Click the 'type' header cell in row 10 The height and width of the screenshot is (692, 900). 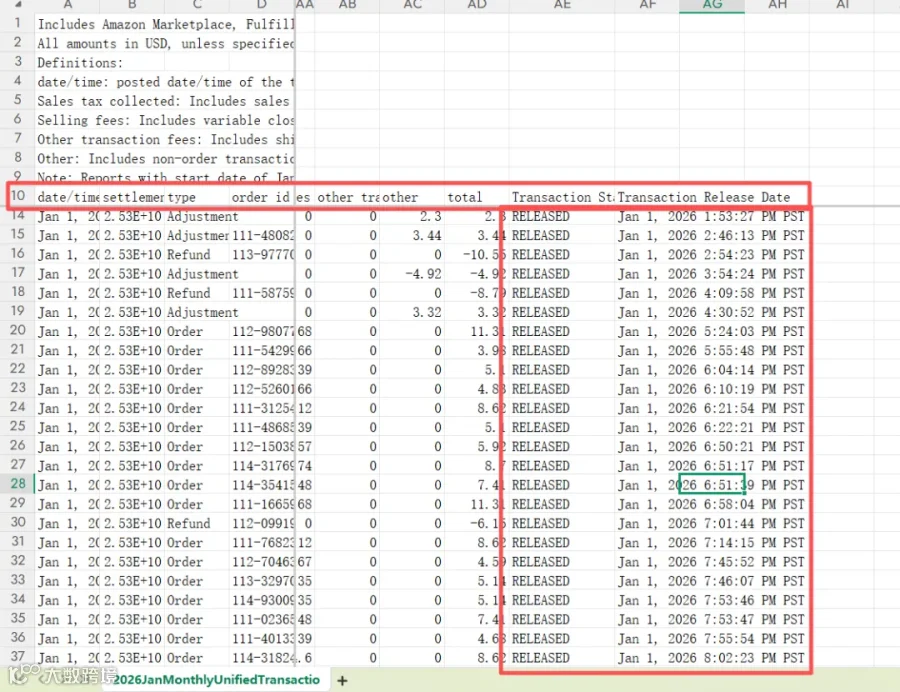click(x=197, y=197)
